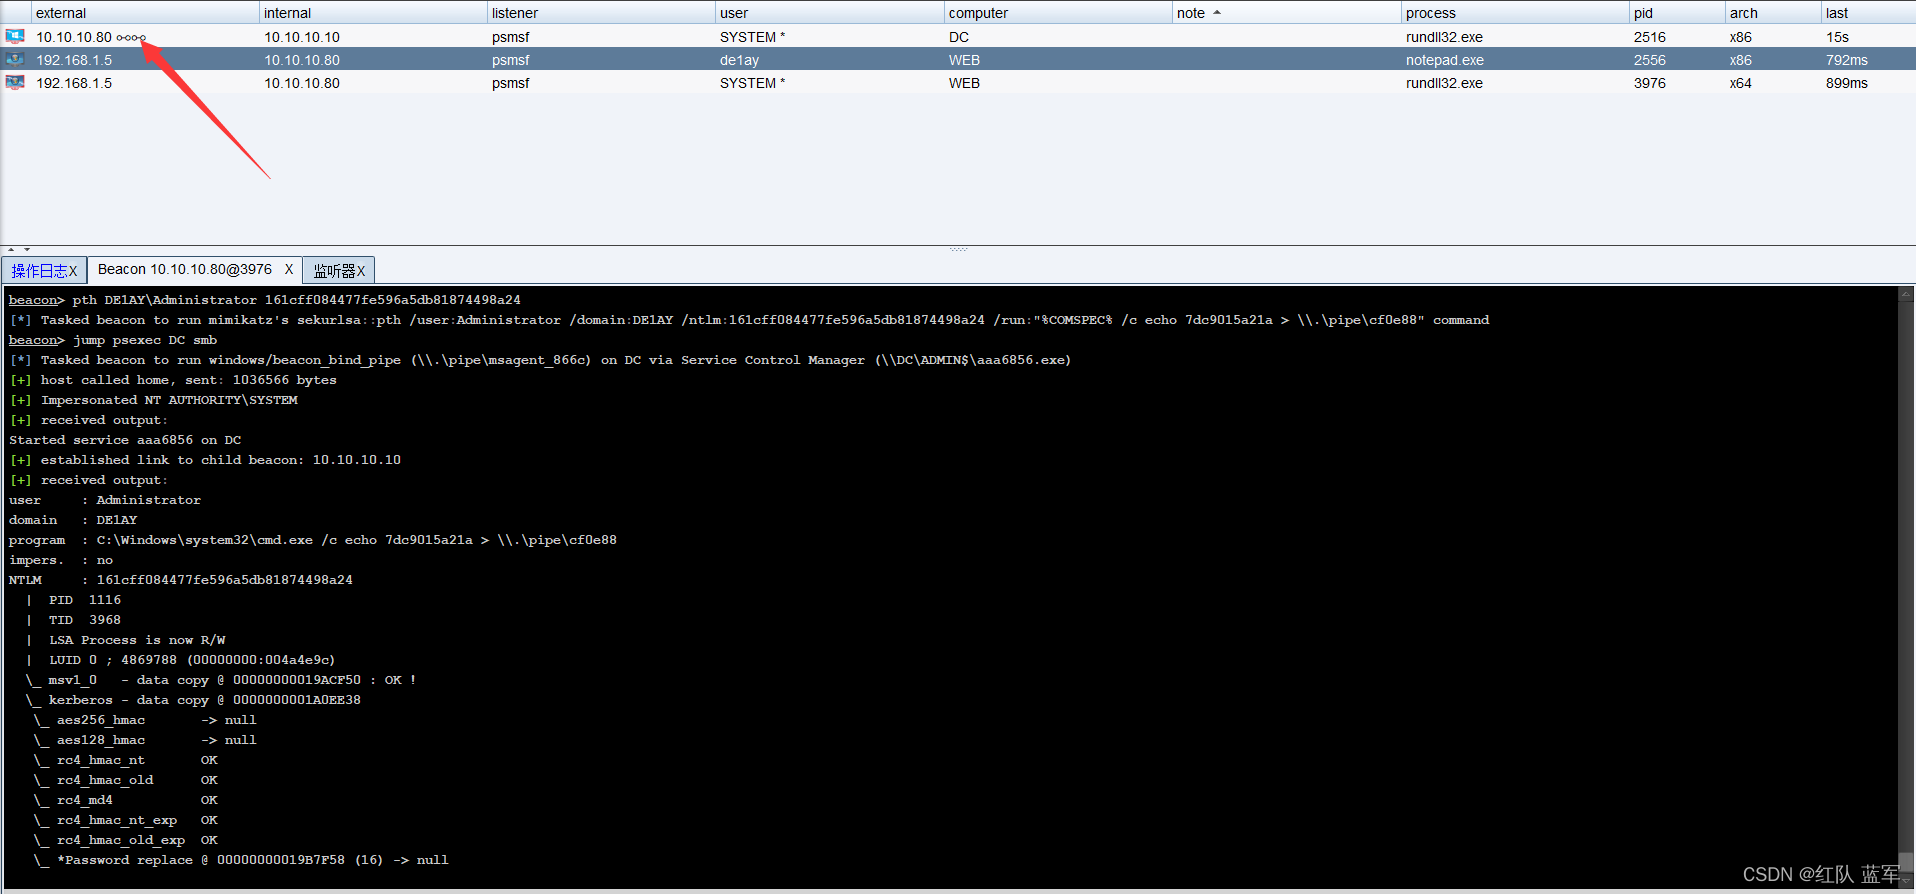Image resolution: width=1916 pixels, height=894 pixels.
Task: Sort sessions by last column
Action: (1867, 13)
